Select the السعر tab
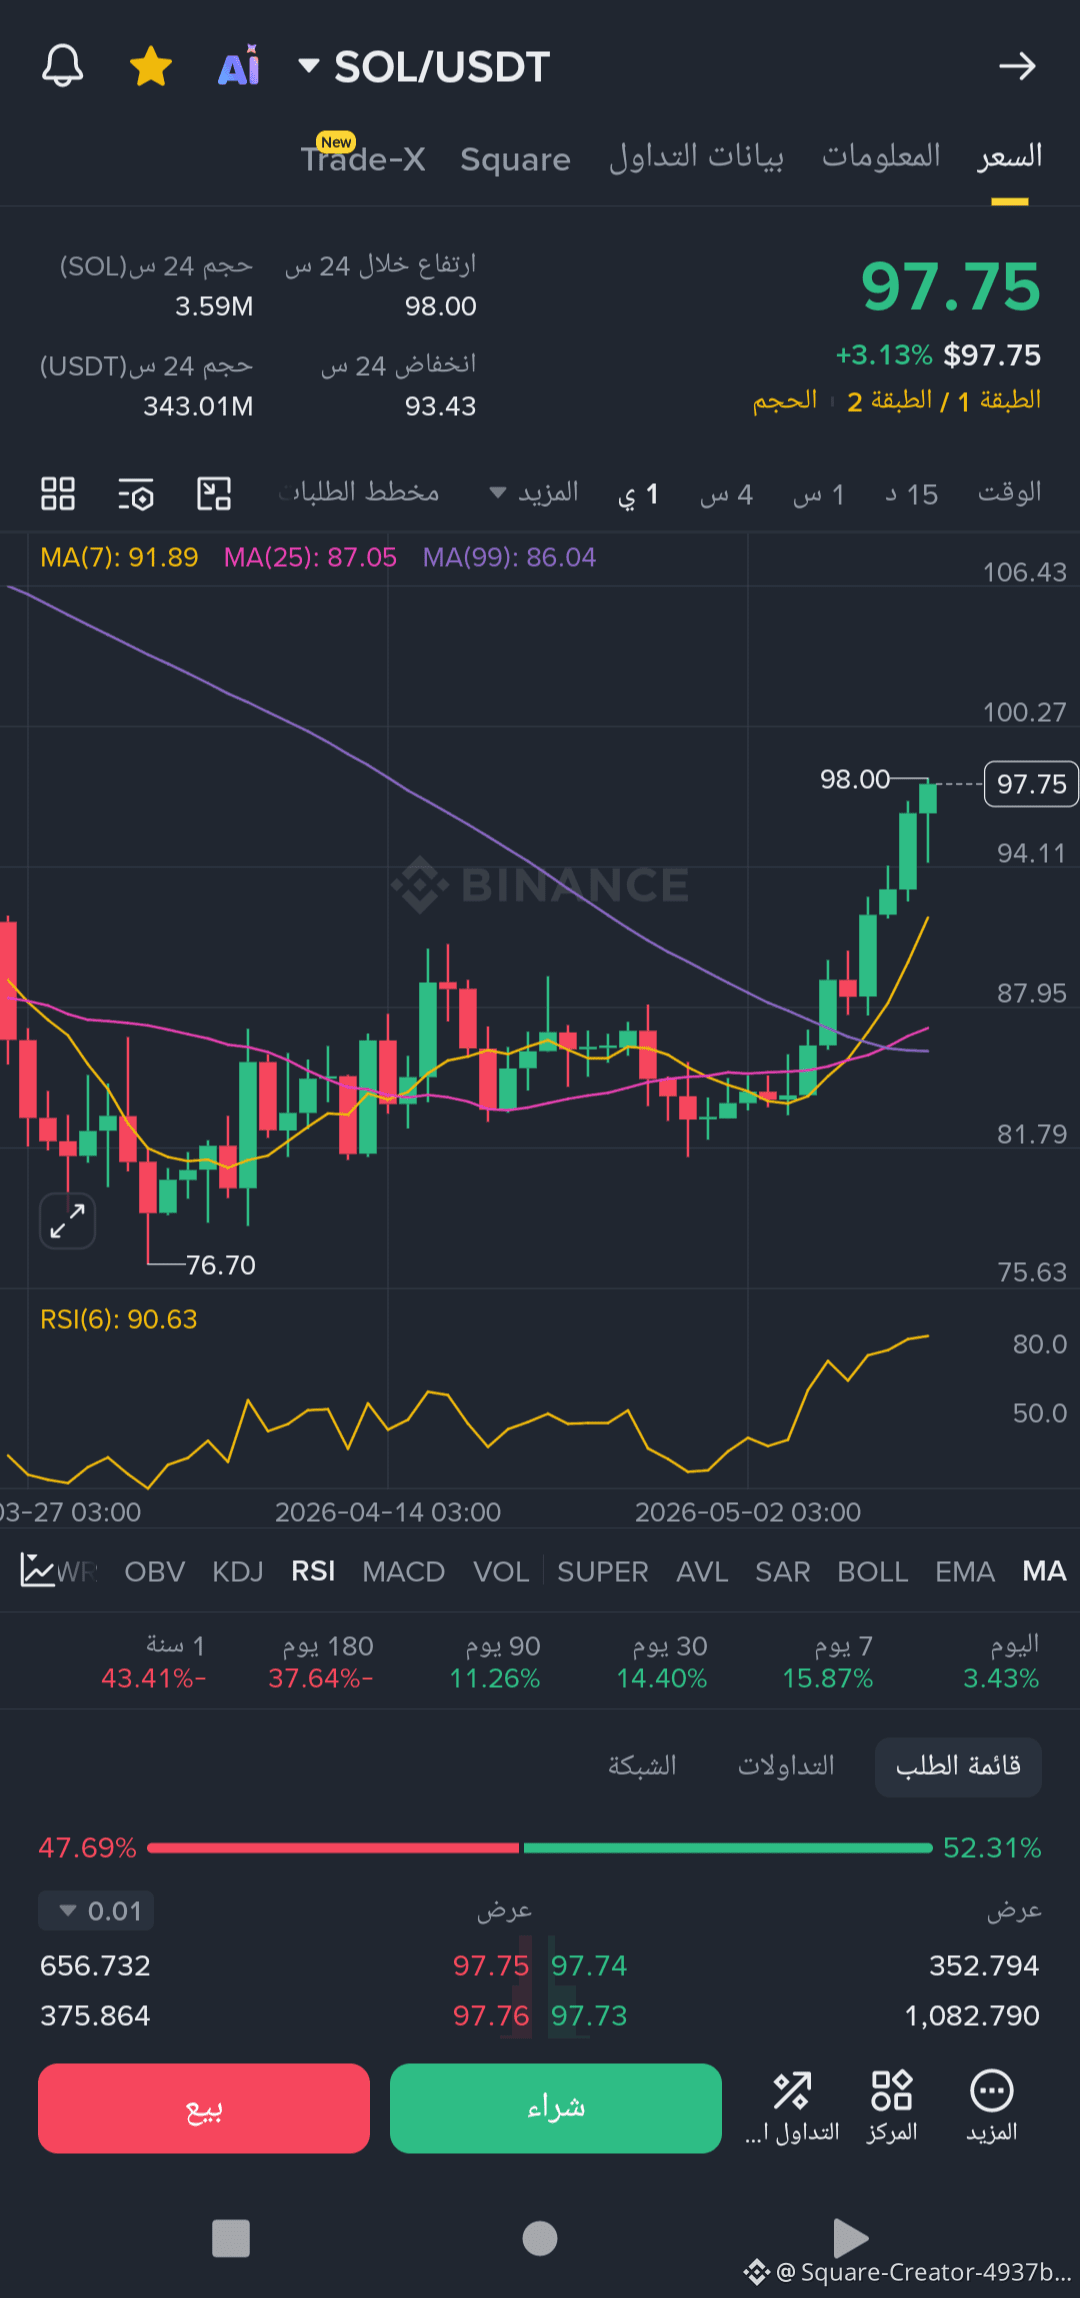This screenshot has height=2298, width=1080. coord(1010,157)
